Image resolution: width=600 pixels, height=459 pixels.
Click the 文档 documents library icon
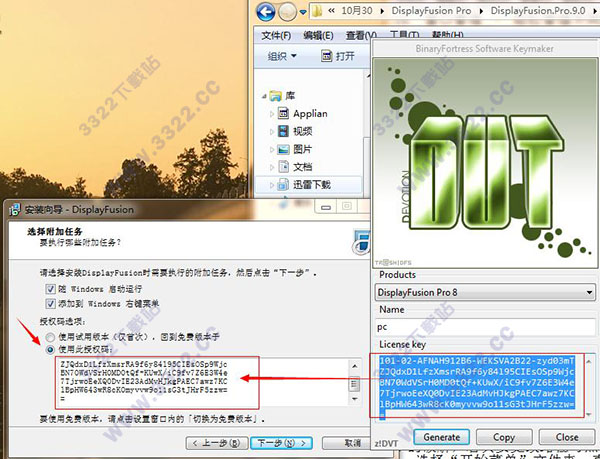point(283,167)
